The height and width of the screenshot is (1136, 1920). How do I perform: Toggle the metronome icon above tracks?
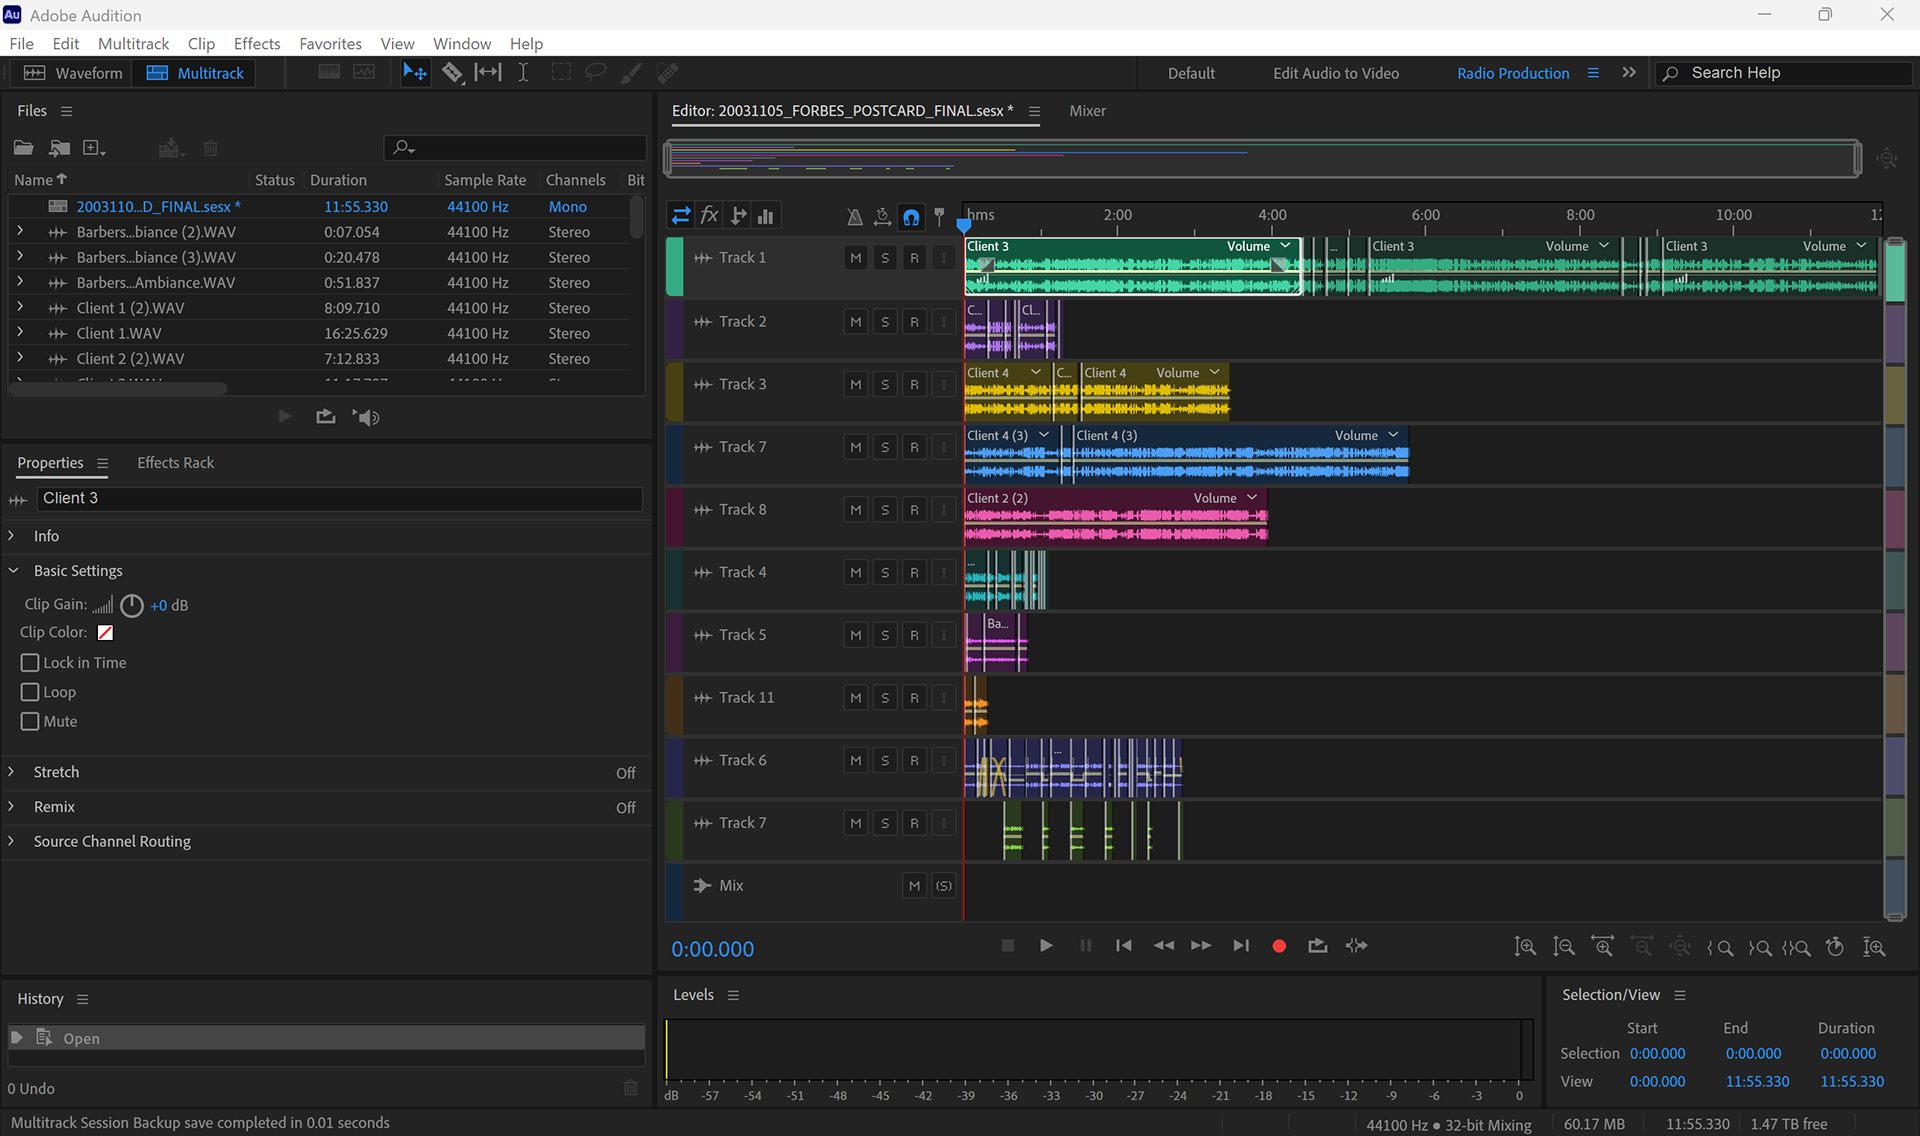[x=854, y=216]
